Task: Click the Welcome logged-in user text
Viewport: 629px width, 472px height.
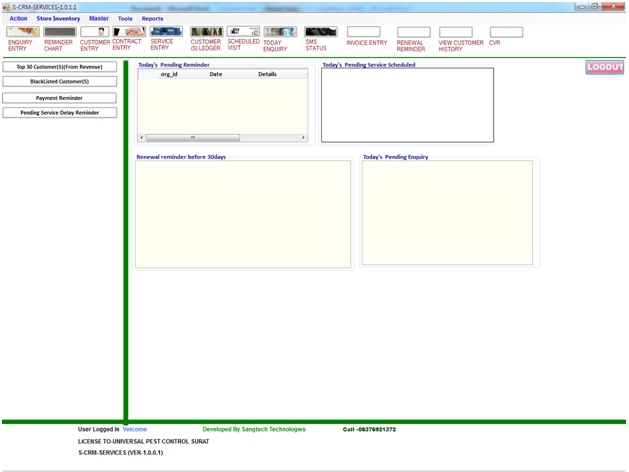Action: point(135,429)
